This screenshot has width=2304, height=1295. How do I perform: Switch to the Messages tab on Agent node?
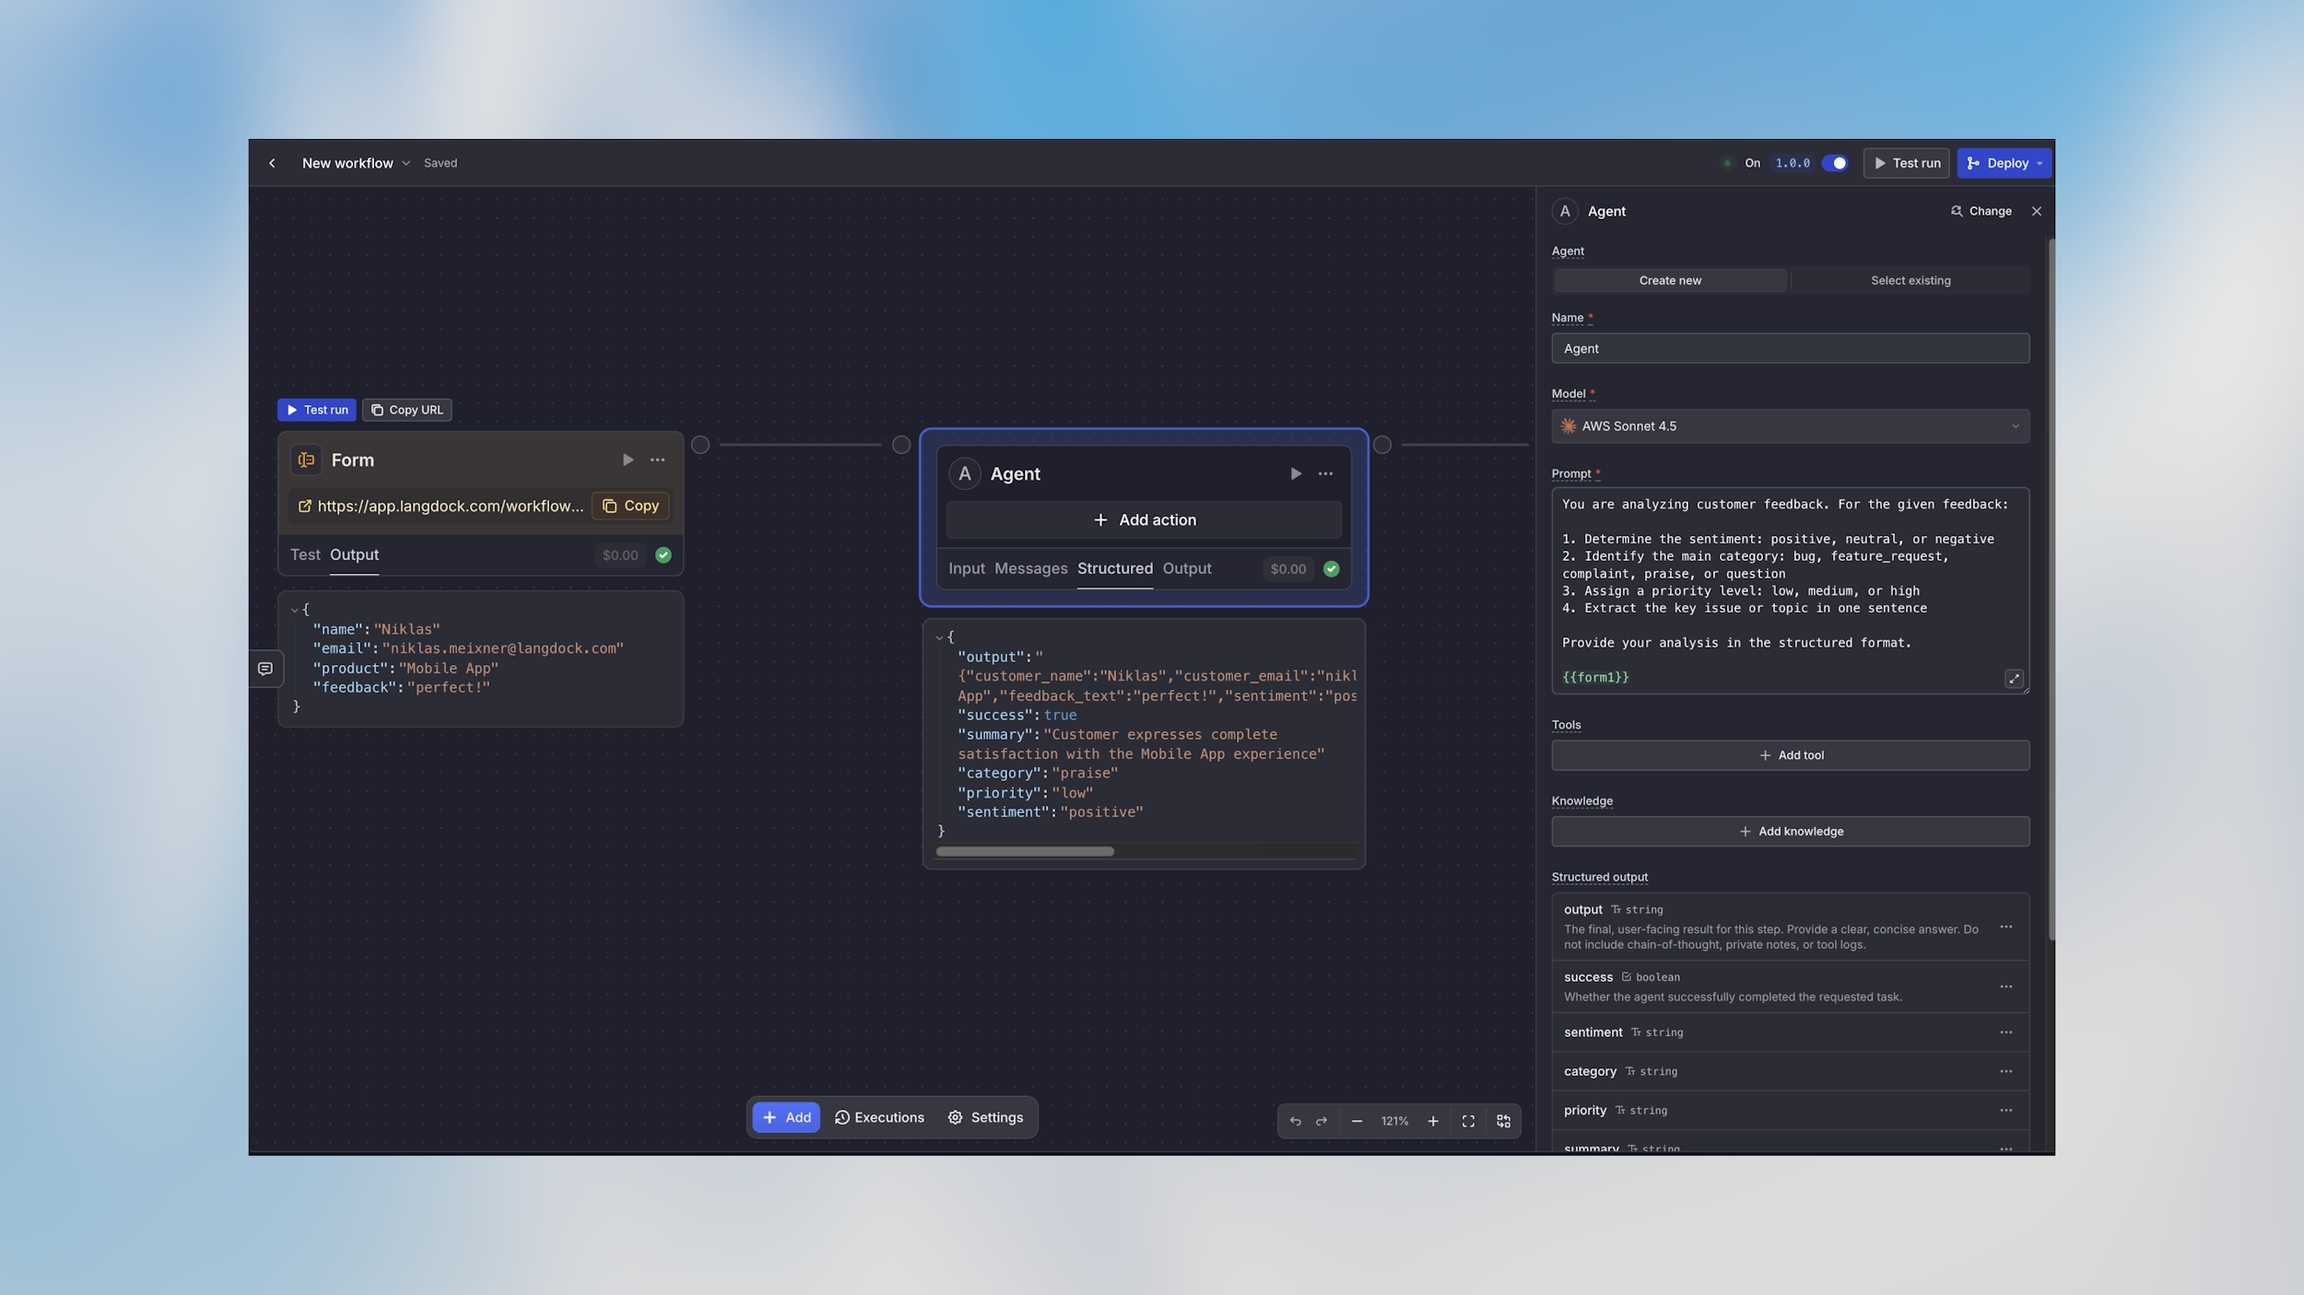point(1030,569)
